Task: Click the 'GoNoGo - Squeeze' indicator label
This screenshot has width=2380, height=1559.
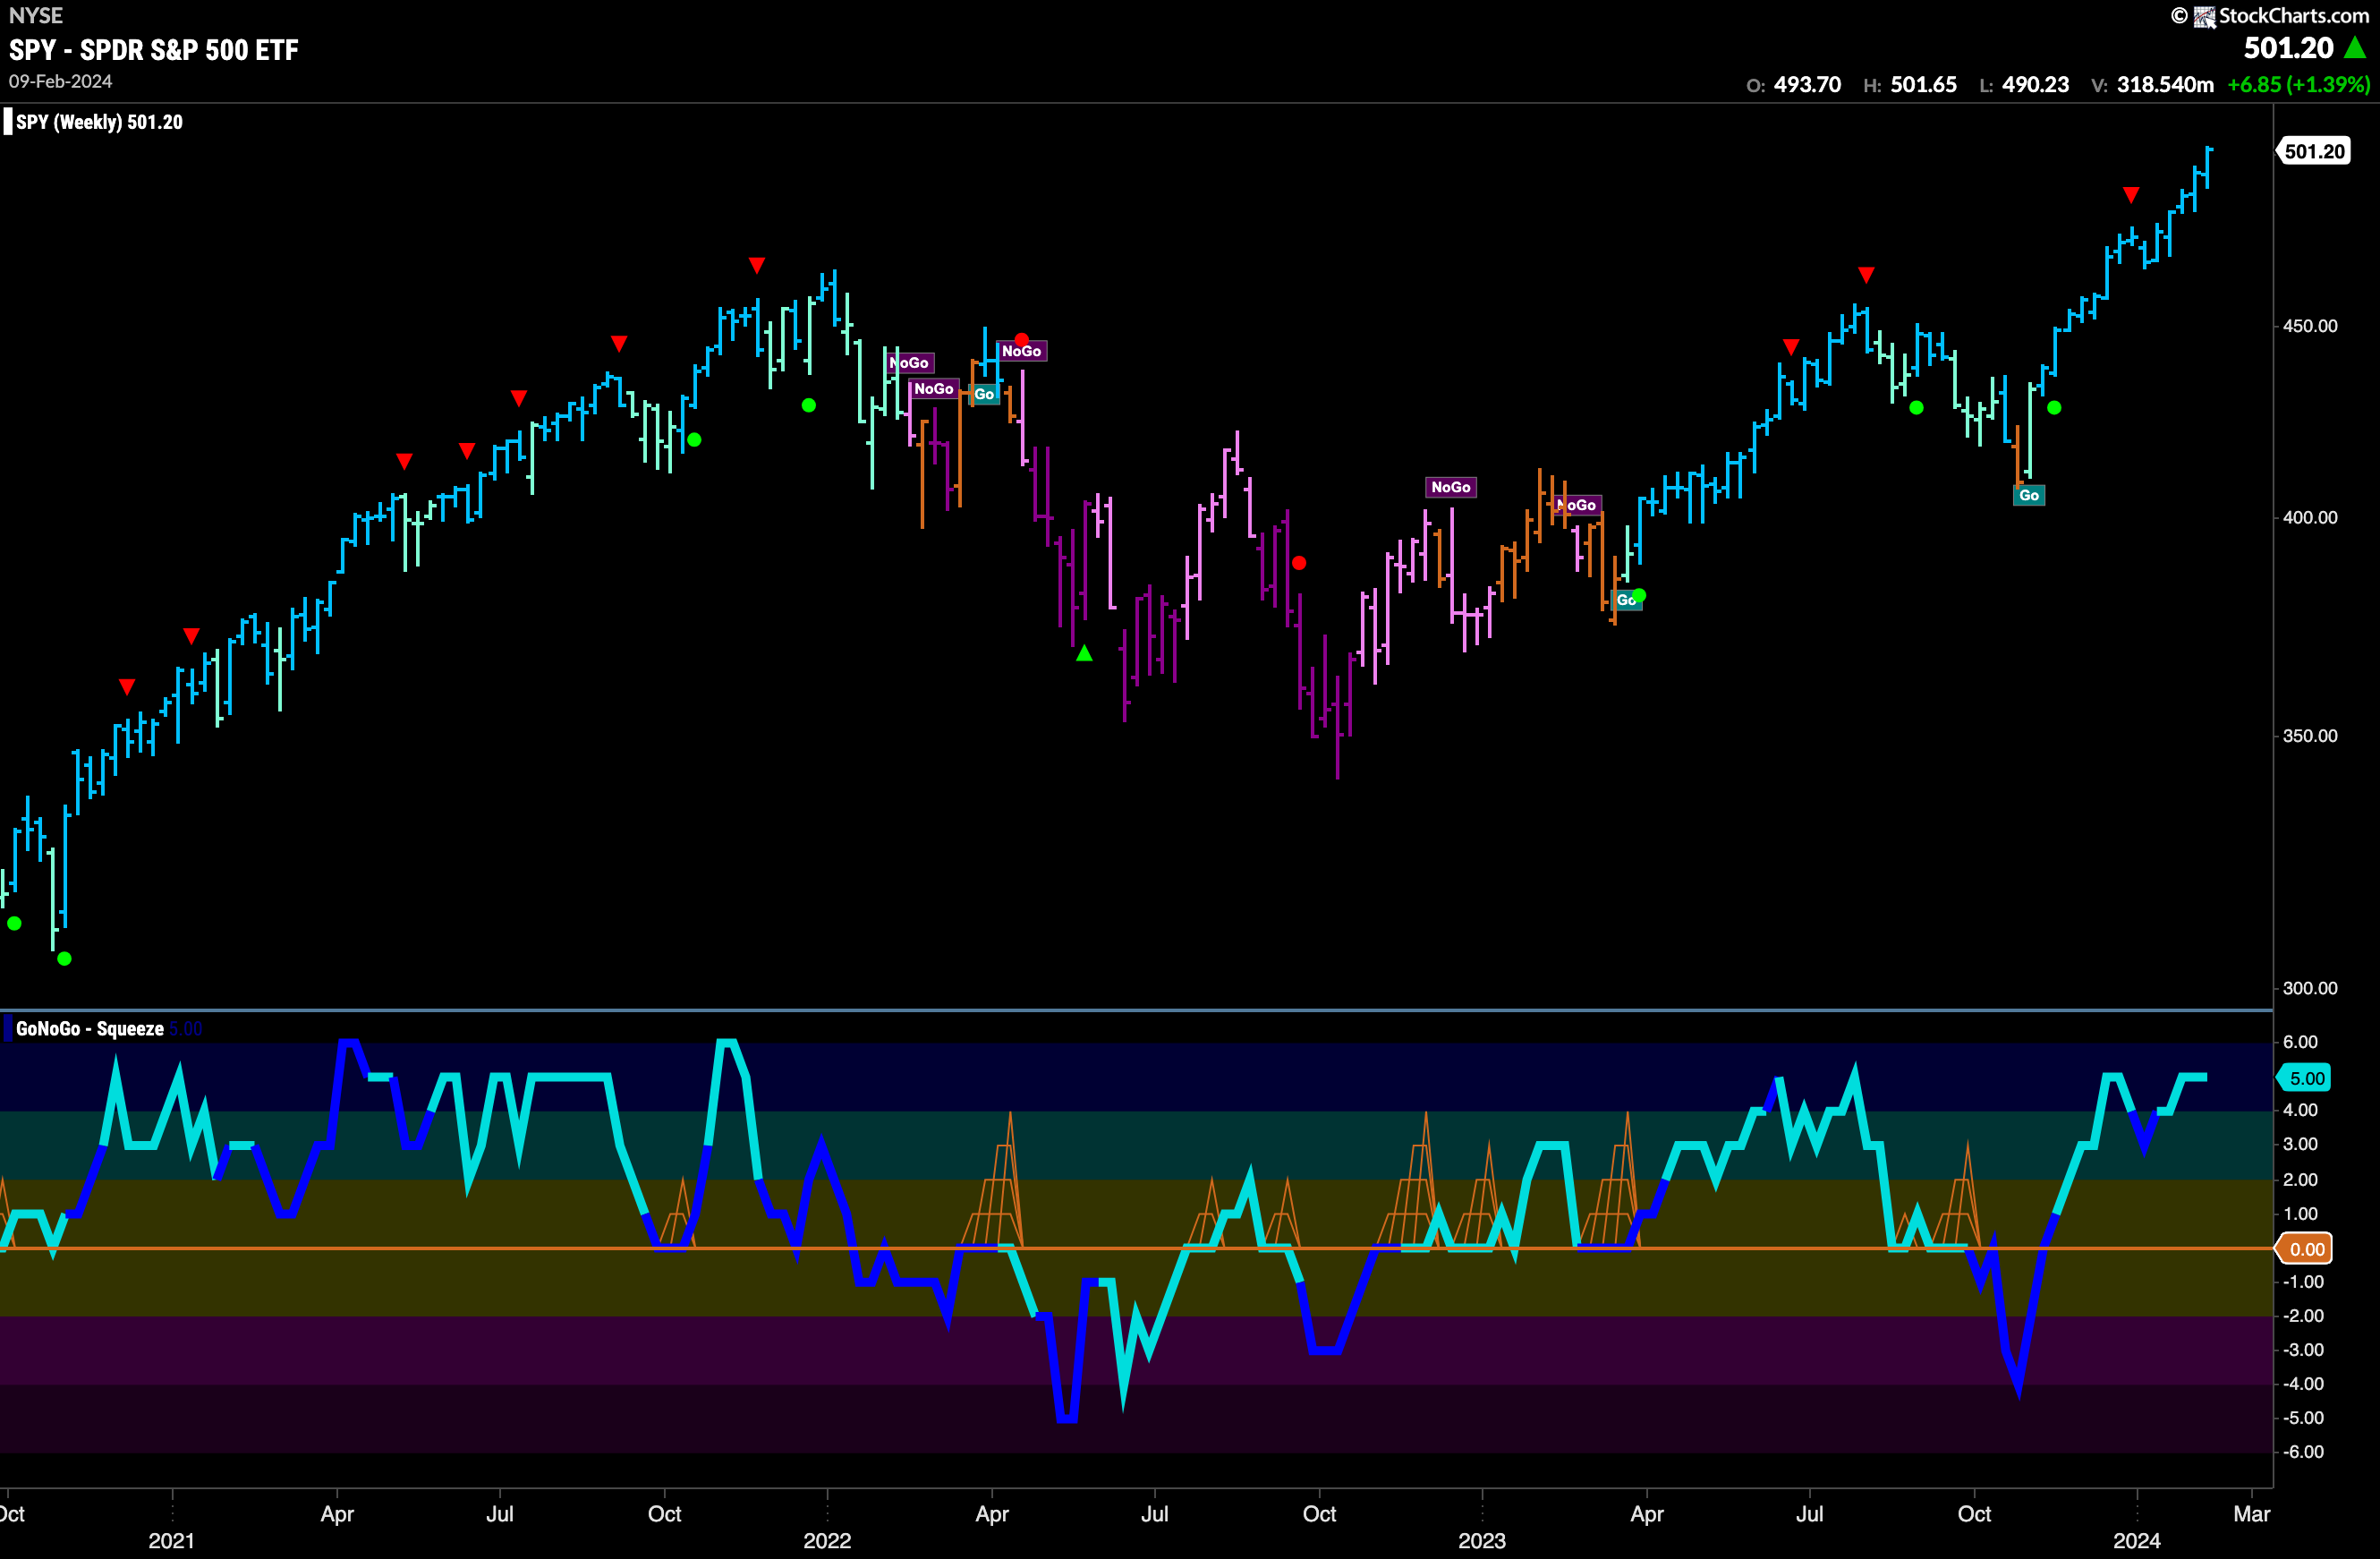Action: tap(90, 1028)
